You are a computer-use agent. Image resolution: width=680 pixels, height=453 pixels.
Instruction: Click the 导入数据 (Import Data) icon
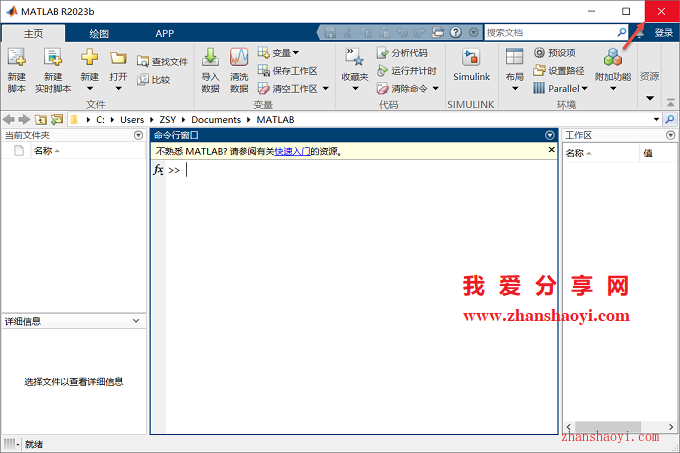210,58
